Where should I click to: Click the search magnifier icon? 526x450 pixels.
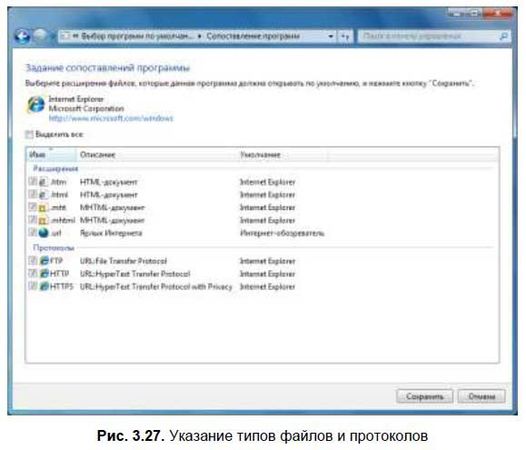503,36
